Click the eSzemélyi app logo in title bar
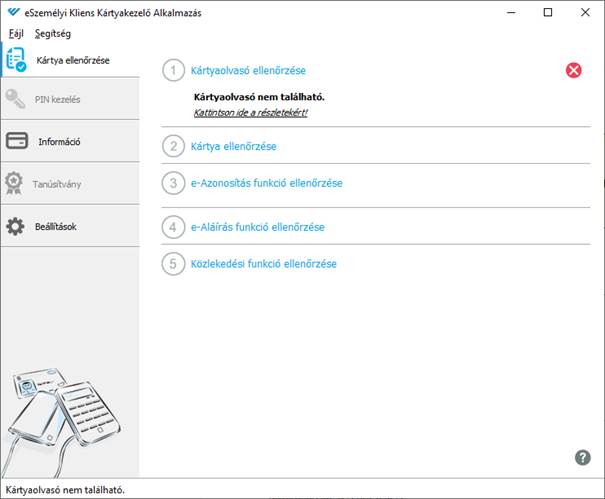This screenshot has width=605, height=499. (x=14, y=12)
